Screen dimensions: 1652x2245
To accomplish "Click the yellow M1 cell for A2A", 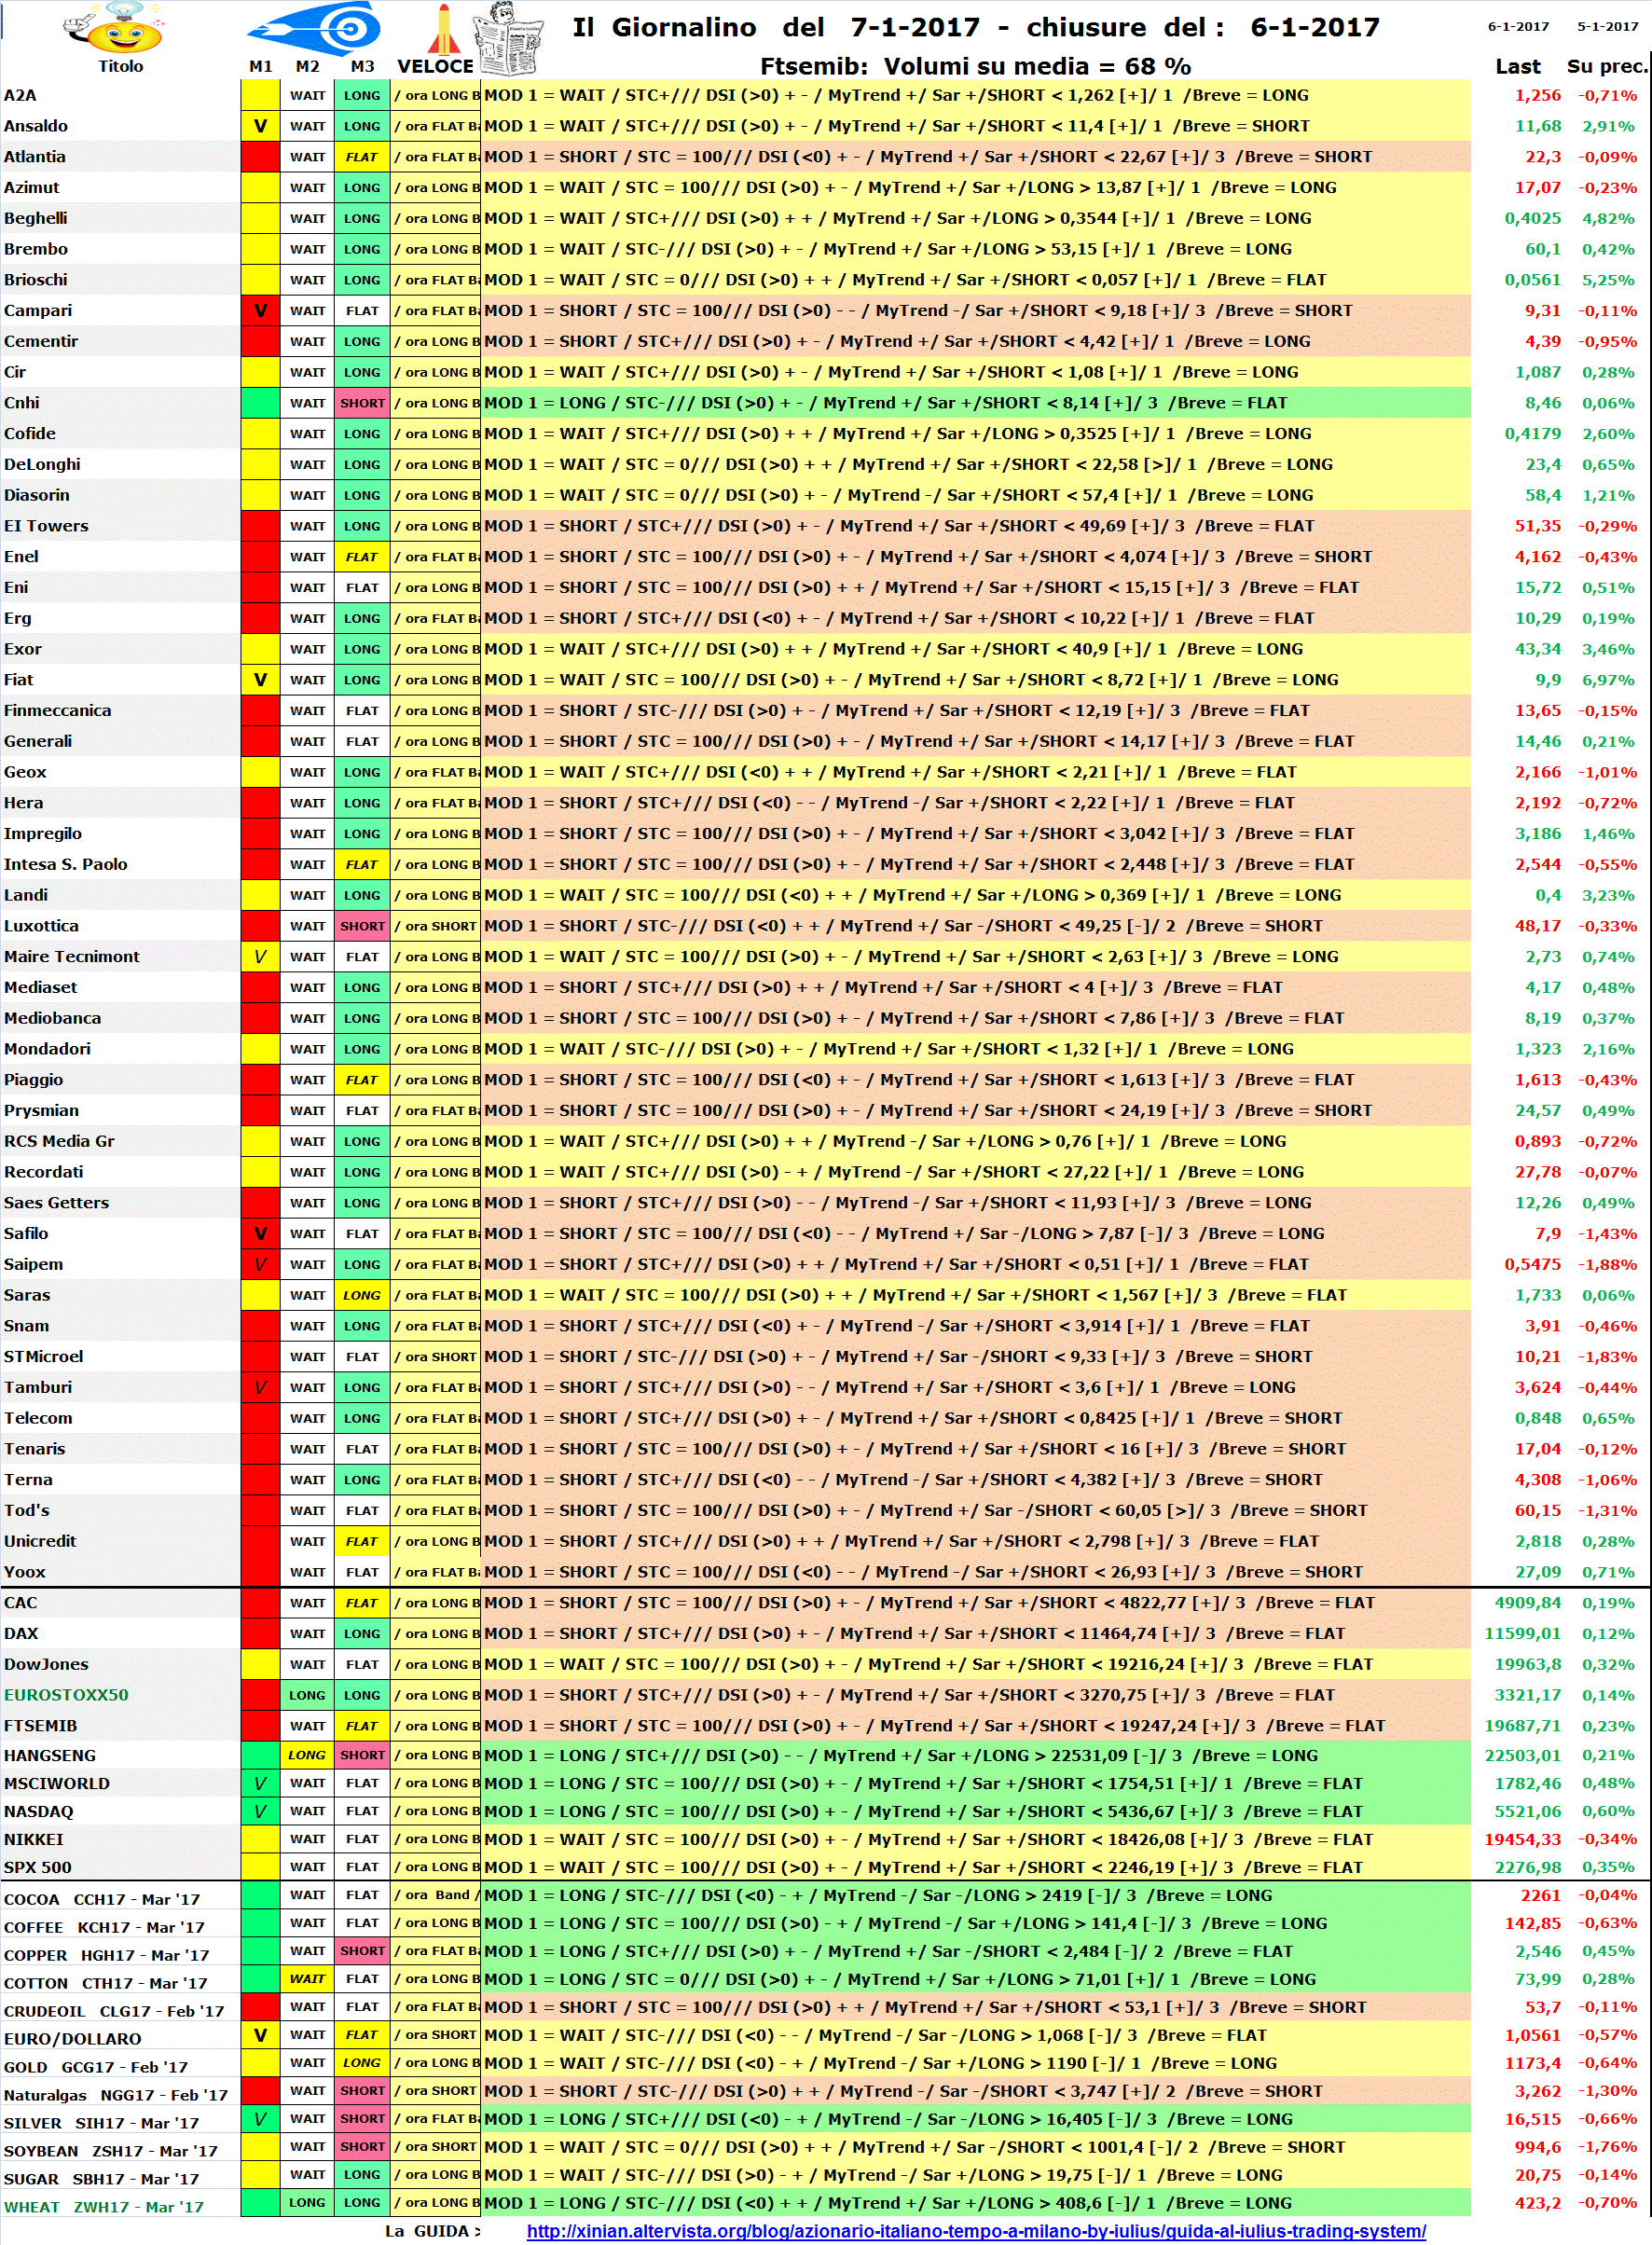I will 260,95.
